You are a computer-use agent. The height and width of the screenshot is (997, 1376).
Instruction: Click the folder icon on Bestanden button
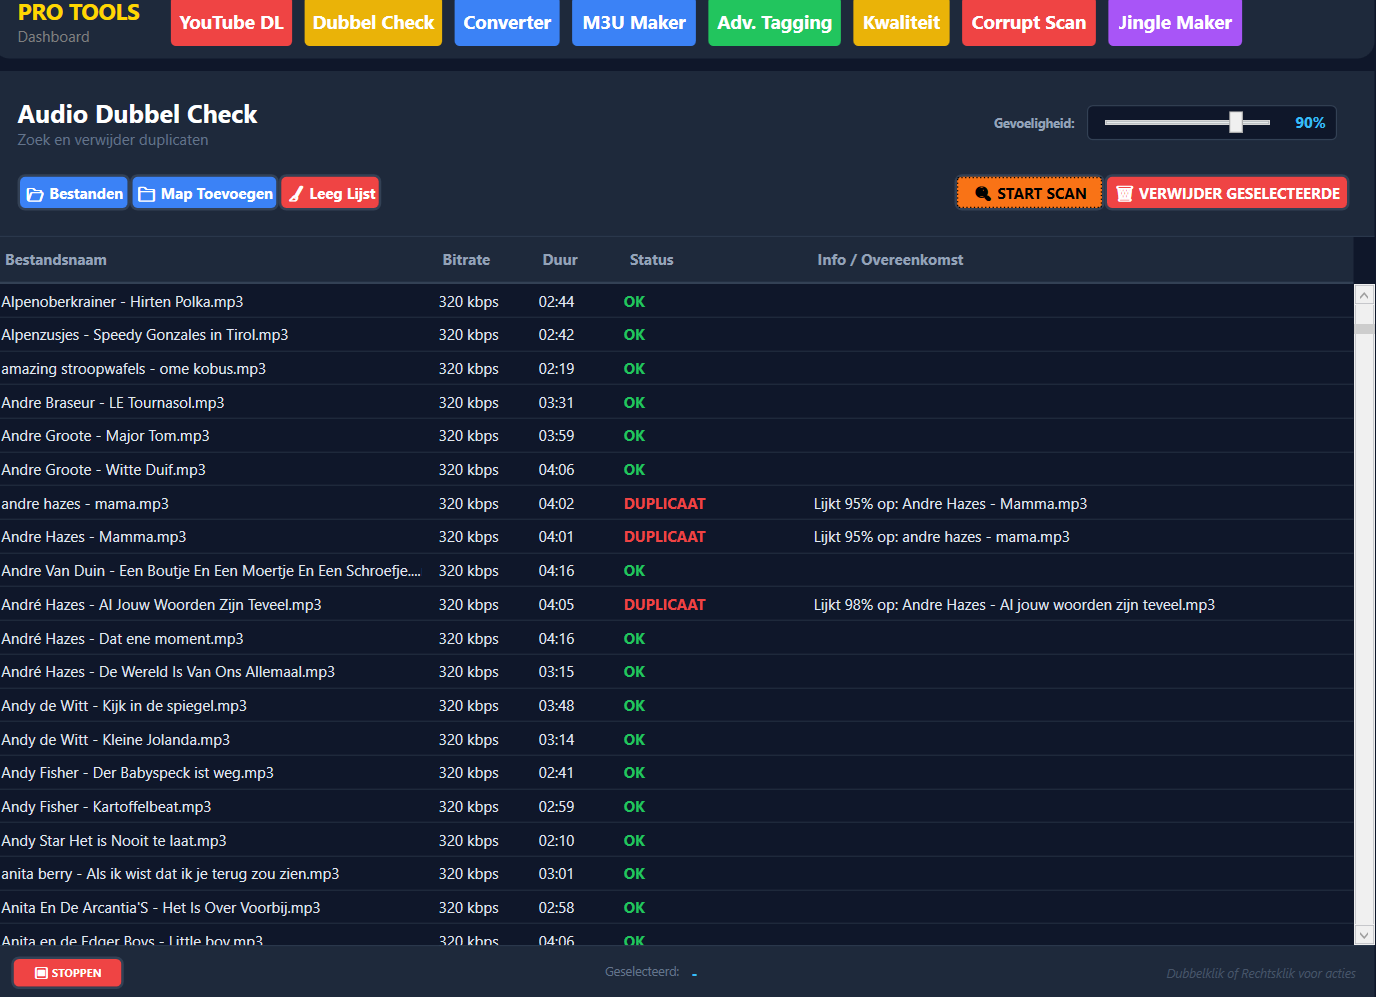tap(35, 194)
